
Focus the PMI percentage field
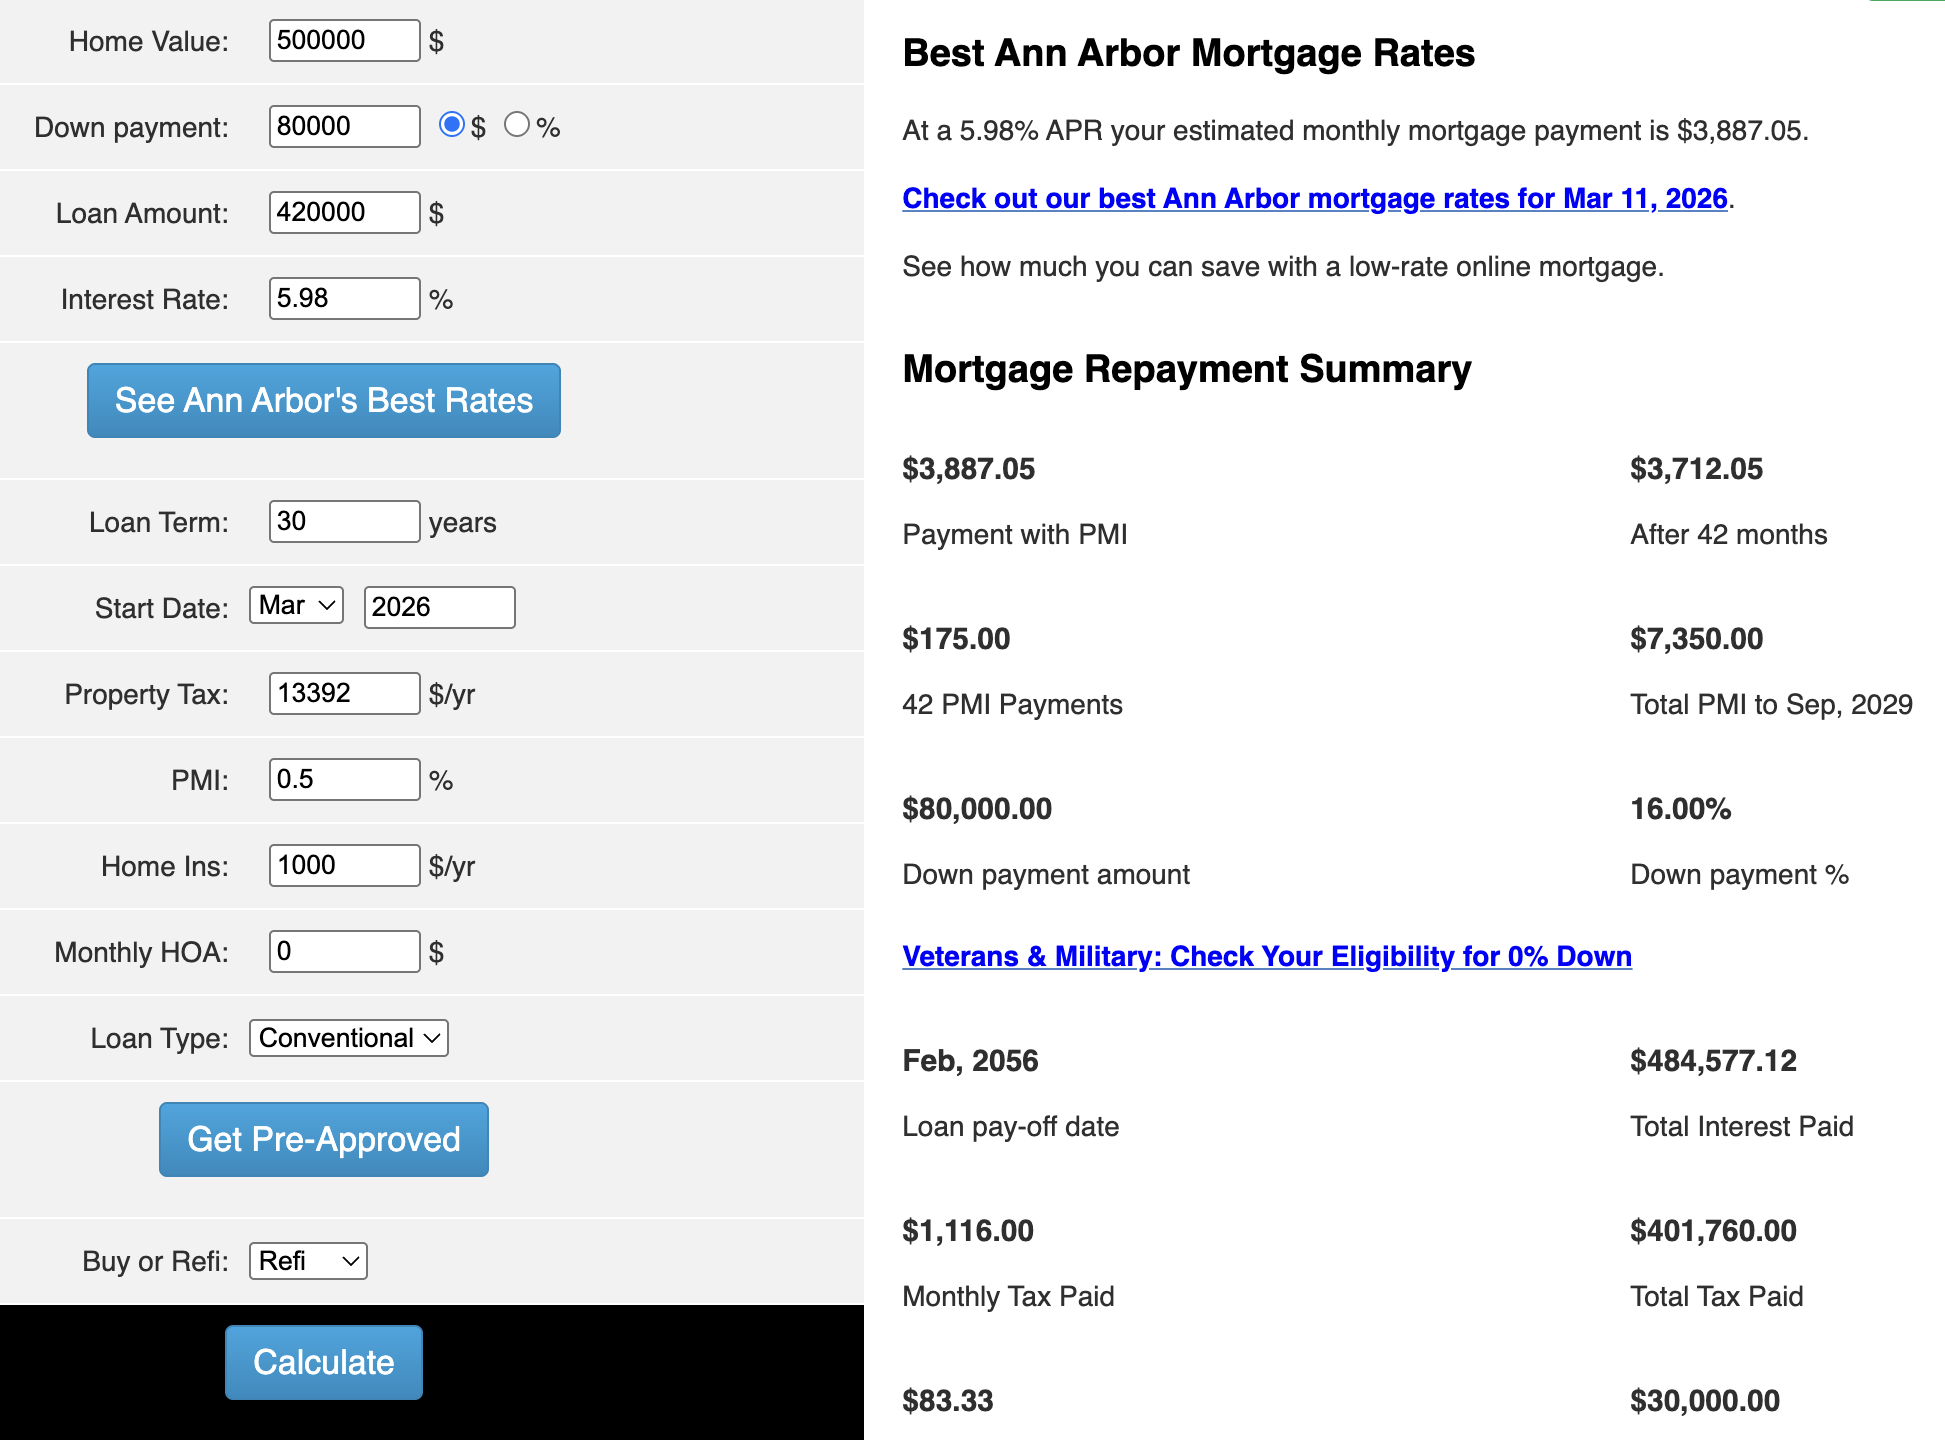point(344,780)
